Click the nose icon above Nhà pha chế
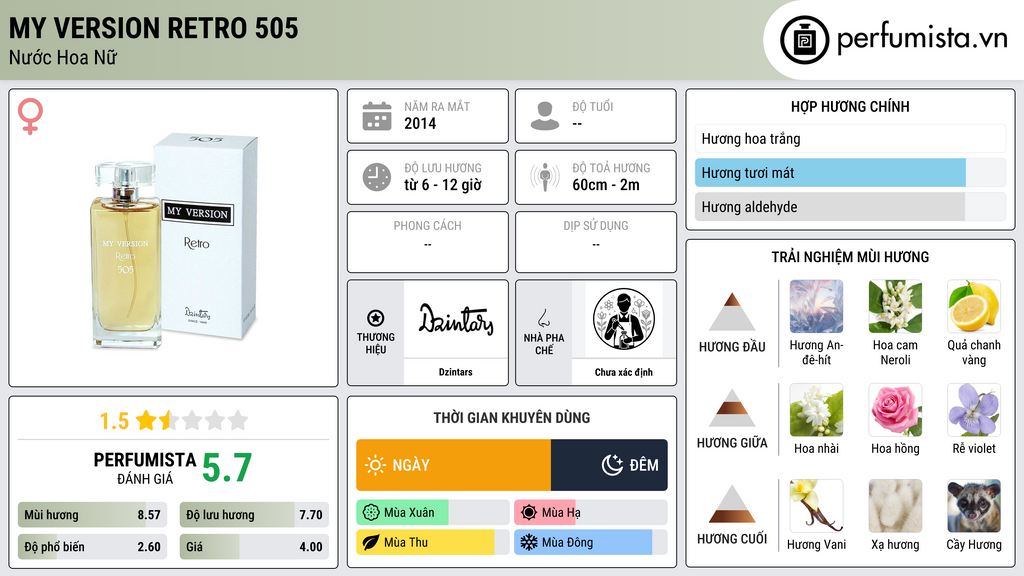Screen dimensions: 1024x576 click(x=543, y=318)
